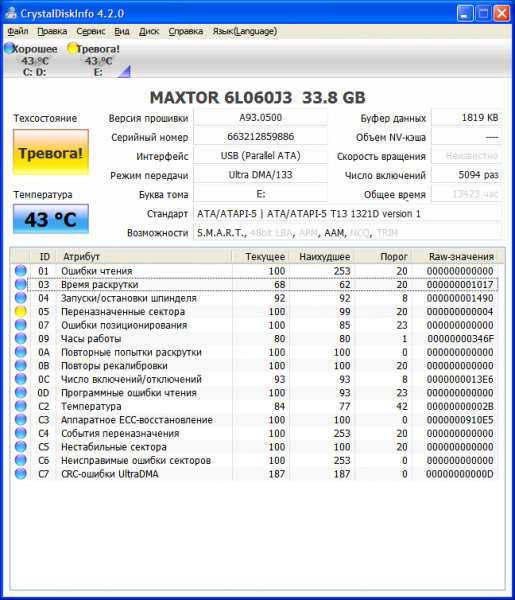Select the Переназначенные сектора attribute name

click(x=123, y=312)
